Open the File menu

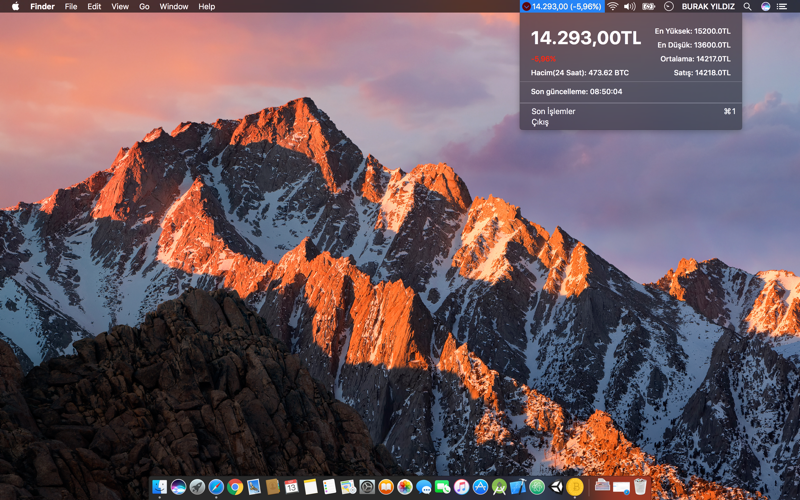(71, 6)
